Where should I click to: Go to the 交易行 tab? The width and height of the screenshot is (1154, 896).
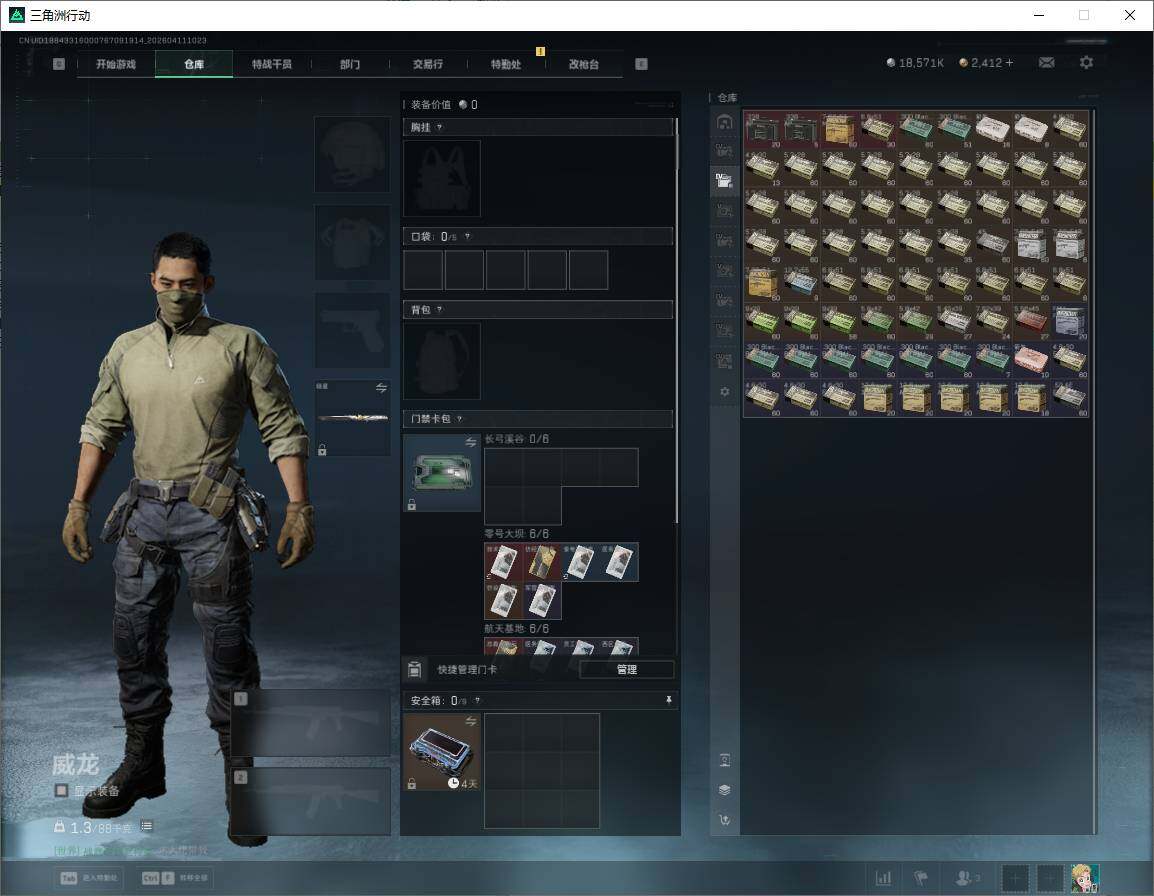click(x=428, y=64)
